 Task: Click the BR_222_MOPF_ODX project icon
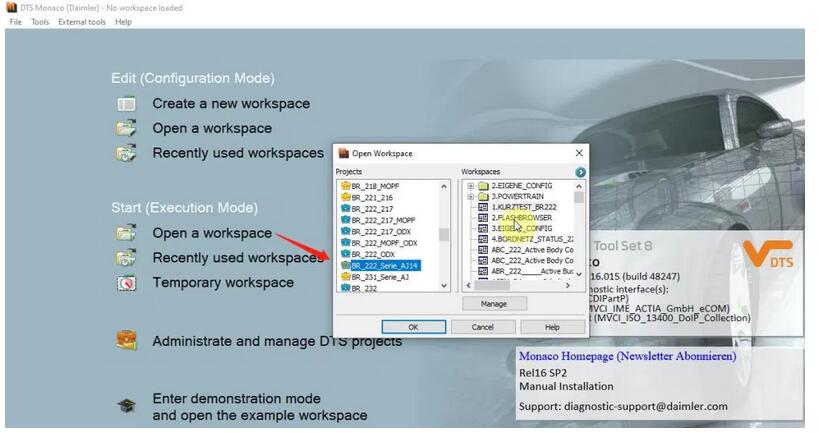[x=346, y=243]
